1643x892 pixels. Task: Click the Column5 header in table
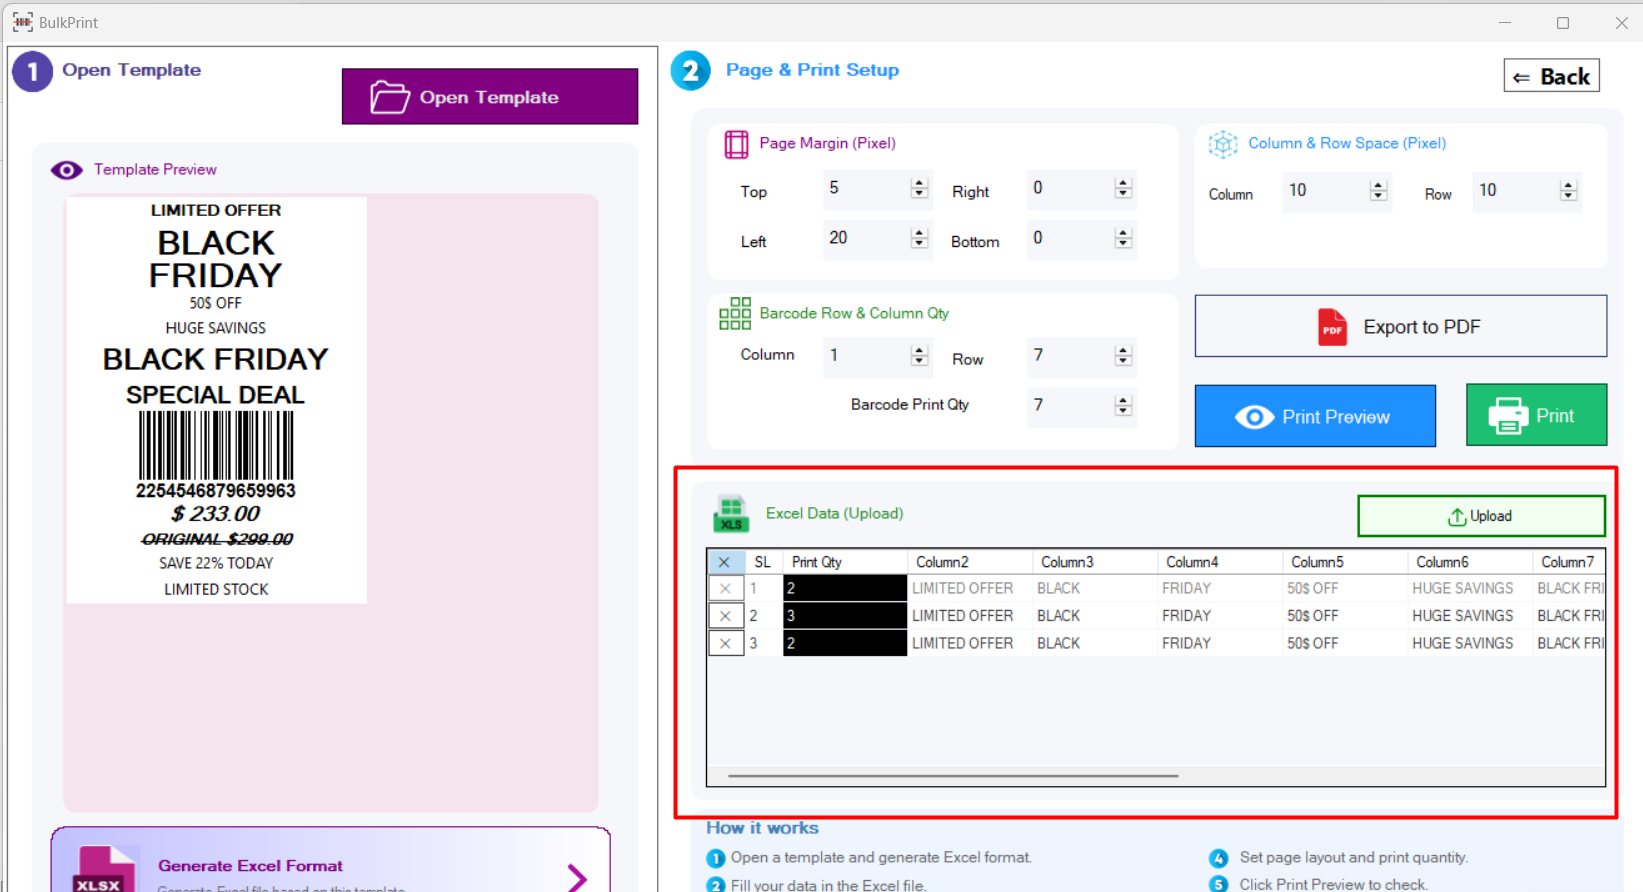[1345, 562]
